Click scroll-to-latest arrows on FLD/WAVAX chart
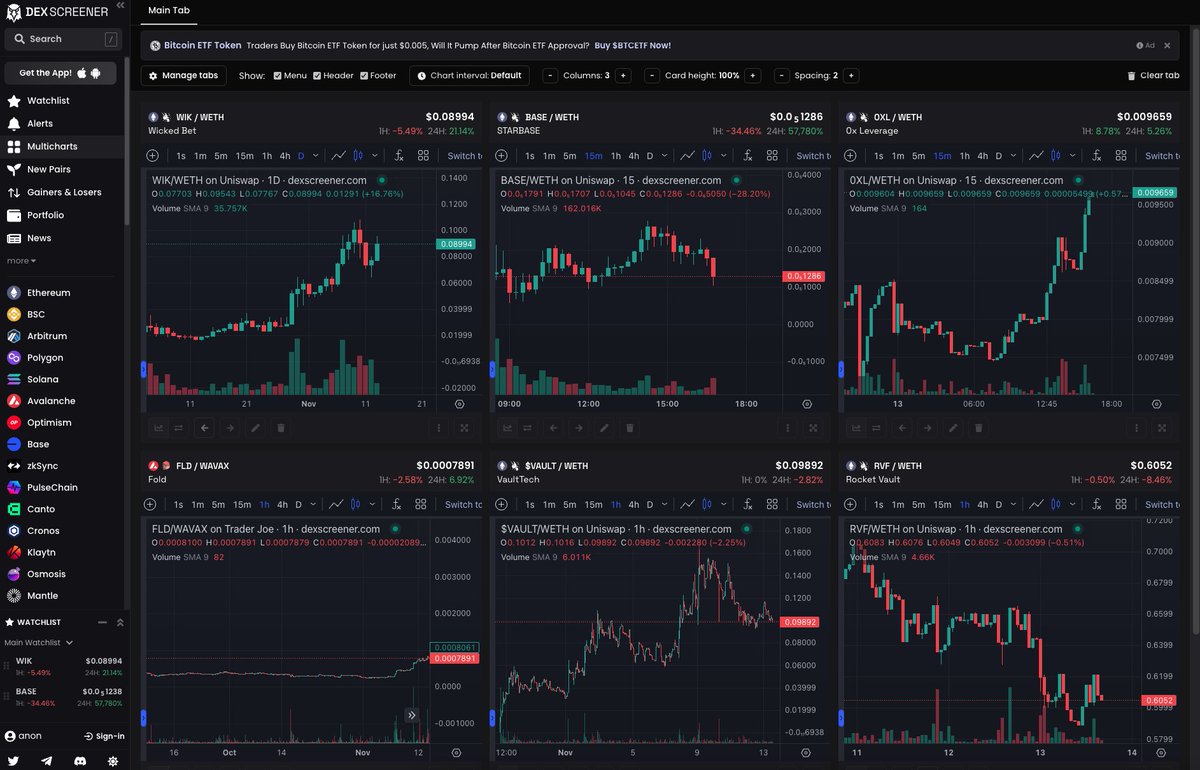 tap(411, 715)
